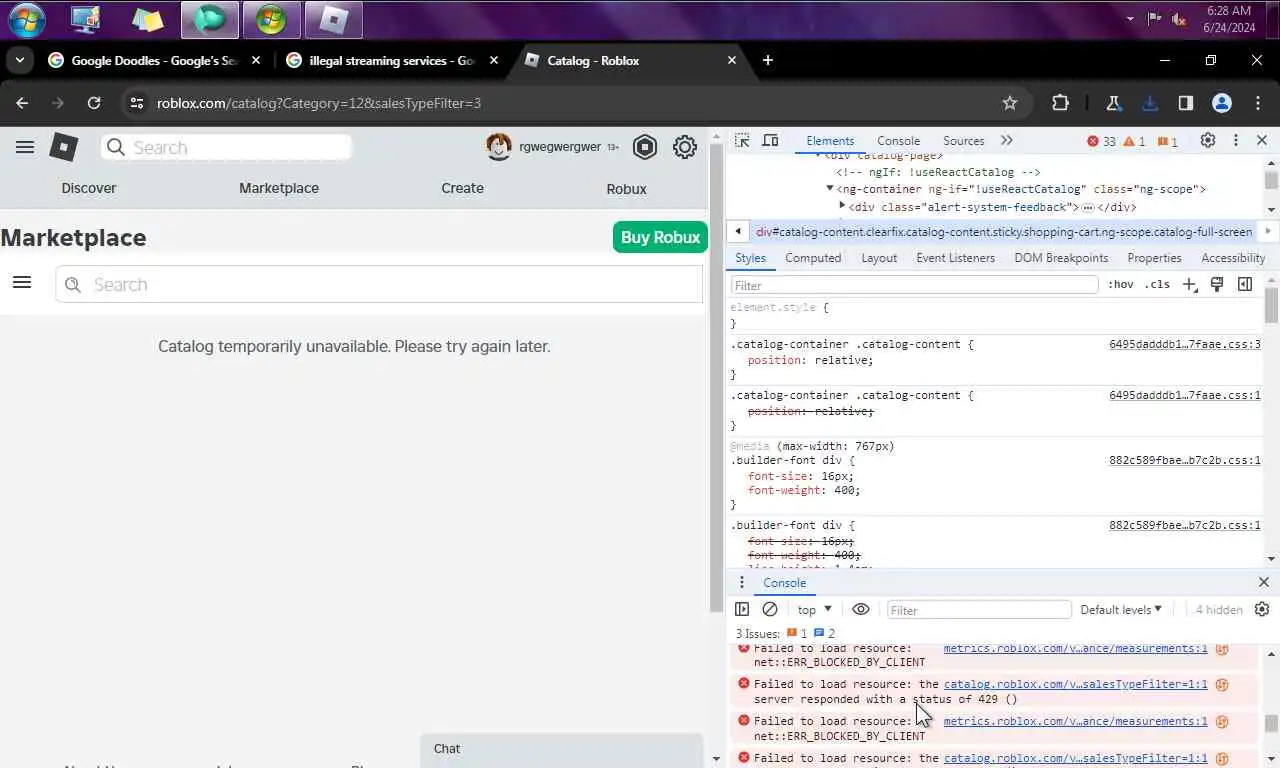
Task: Toggle the computed styles sidebar pane
Action: click(x=1245, y=285)
